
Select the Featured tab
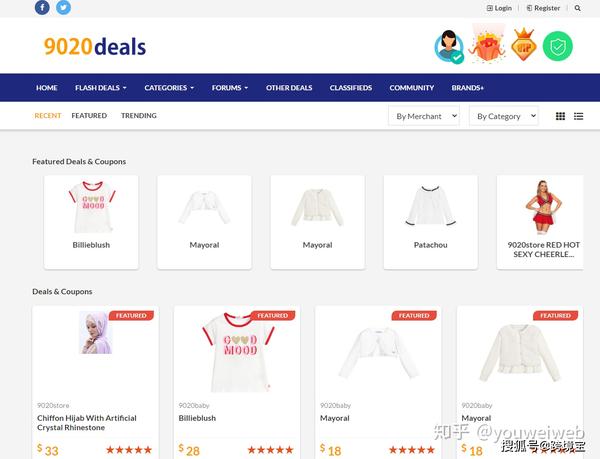point(89,116)
